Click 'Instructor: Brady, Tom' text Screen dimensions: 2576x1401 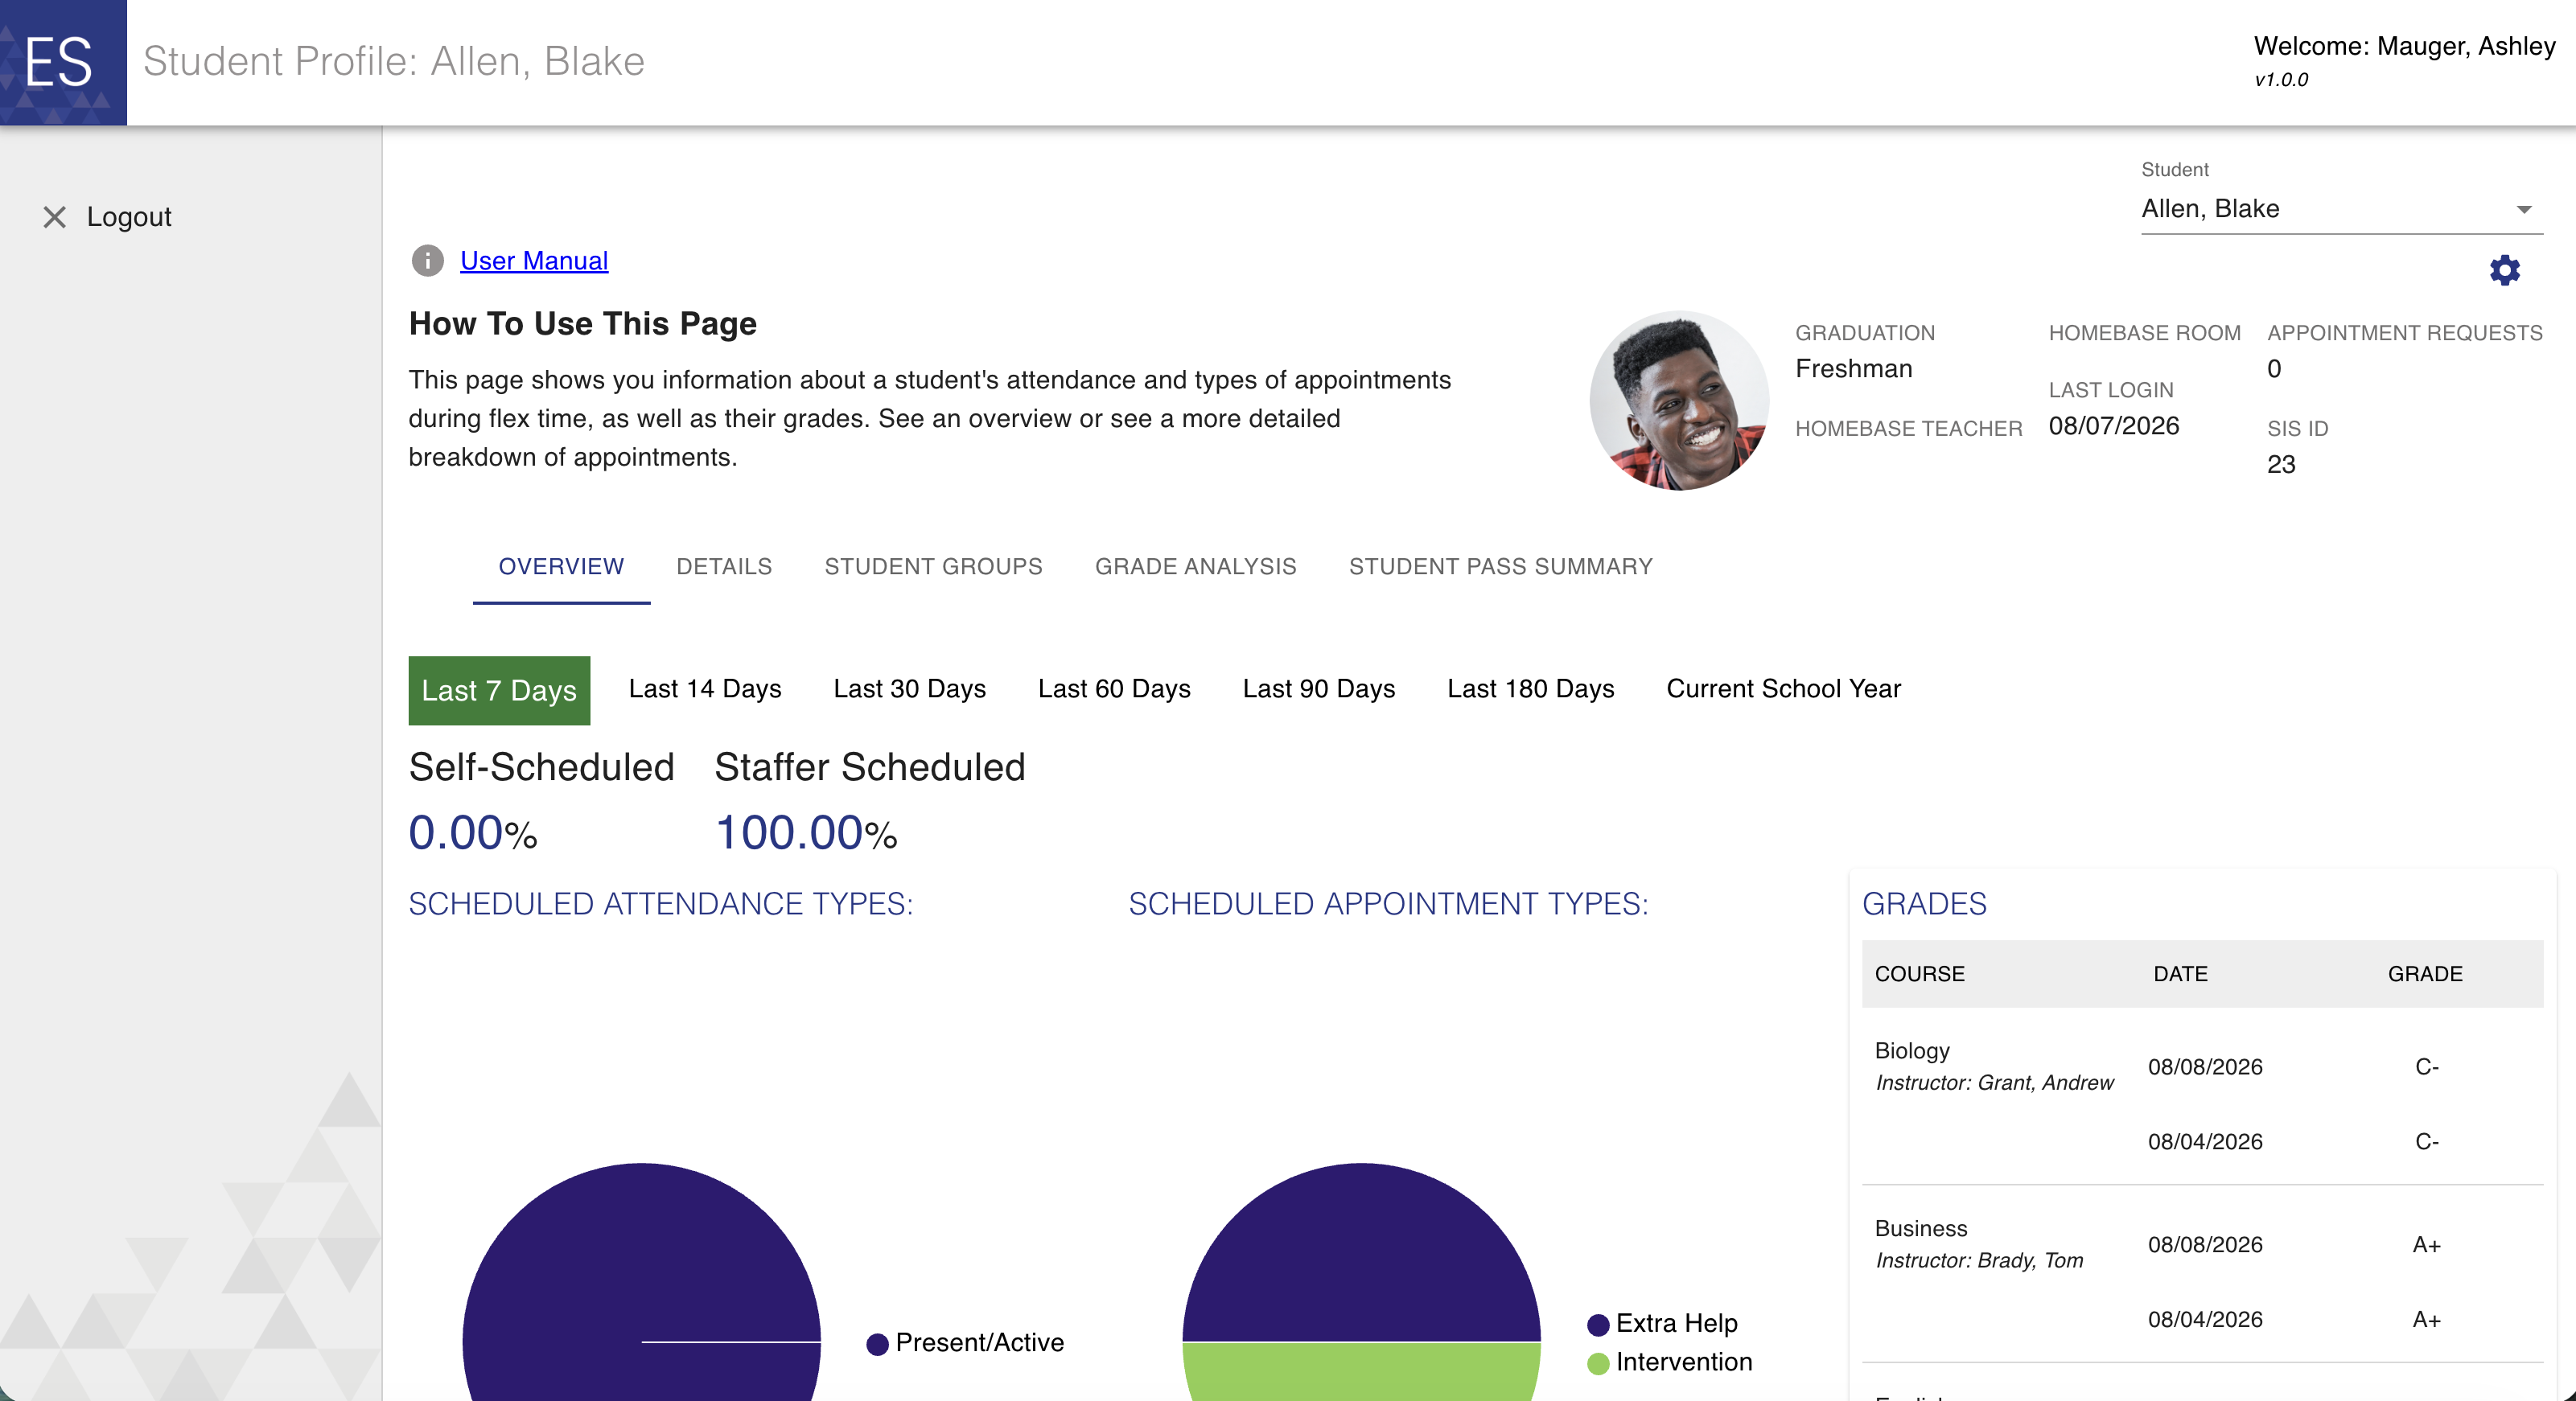[1979, 1261]
